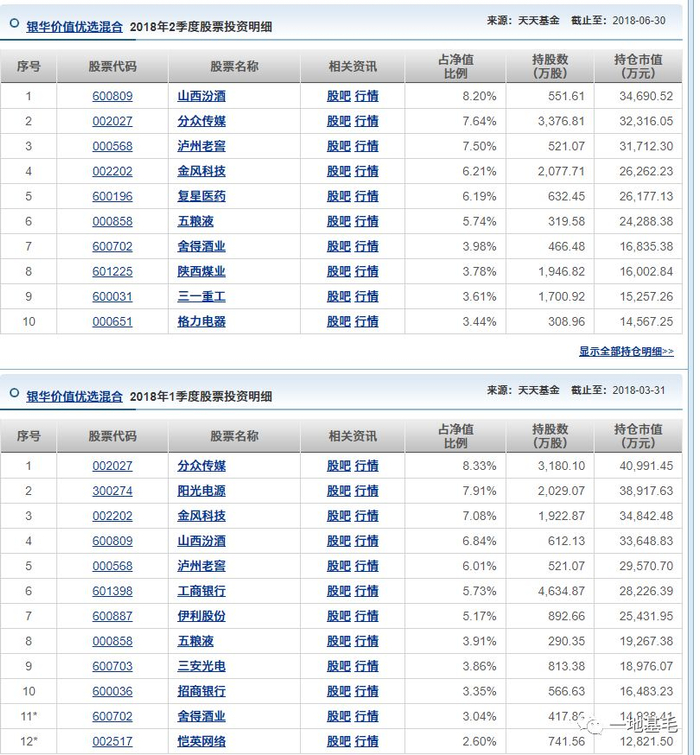Click 显示全部持仓明细>> link
700x755 pixels.
click(x=626, y=351)
